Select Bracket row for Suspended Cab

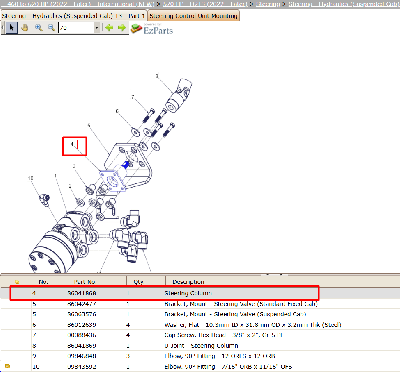coord(200,314)
